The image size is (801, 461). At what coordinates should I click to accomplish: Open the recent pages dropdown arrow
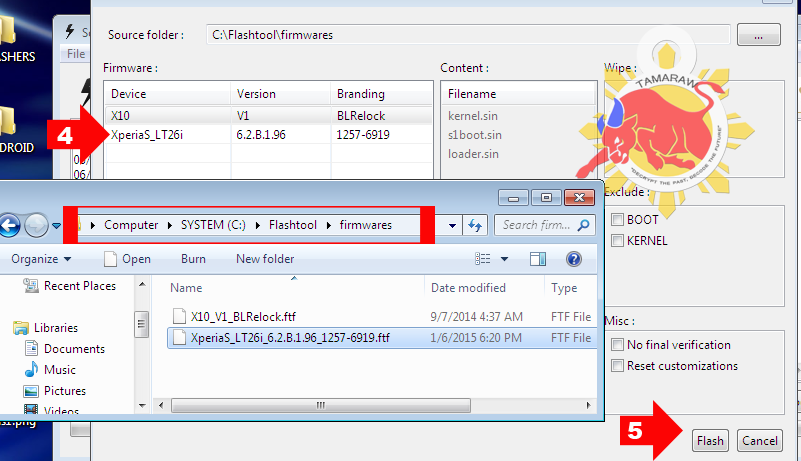pos(56,225)
